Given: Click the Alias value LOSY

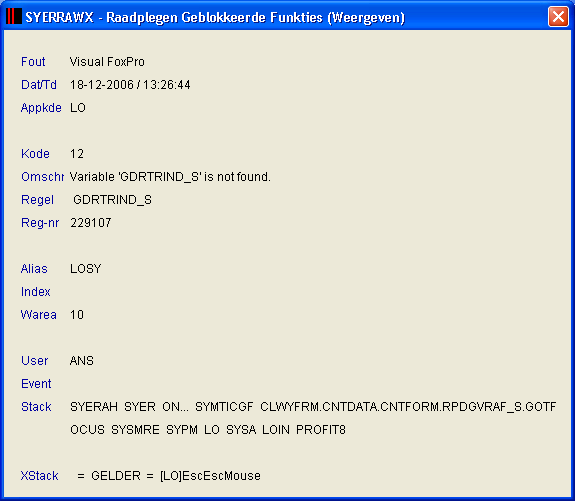Looking at the screenshot, I should [x=85, y=269].
